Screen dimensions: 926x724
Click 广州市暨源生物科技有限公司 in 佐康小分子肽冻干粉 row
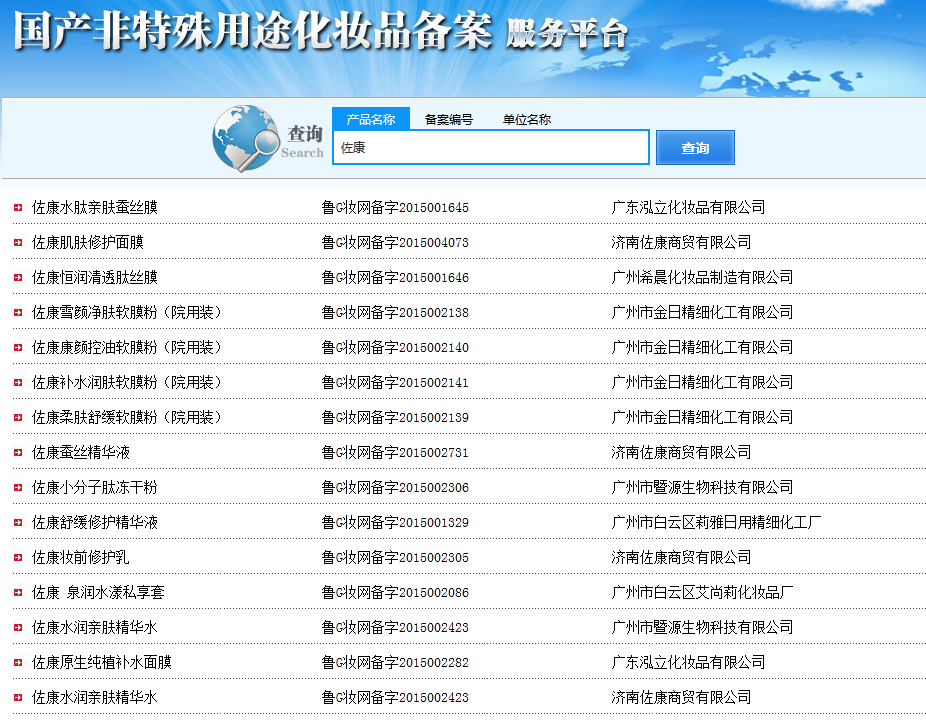click(702, 487)
